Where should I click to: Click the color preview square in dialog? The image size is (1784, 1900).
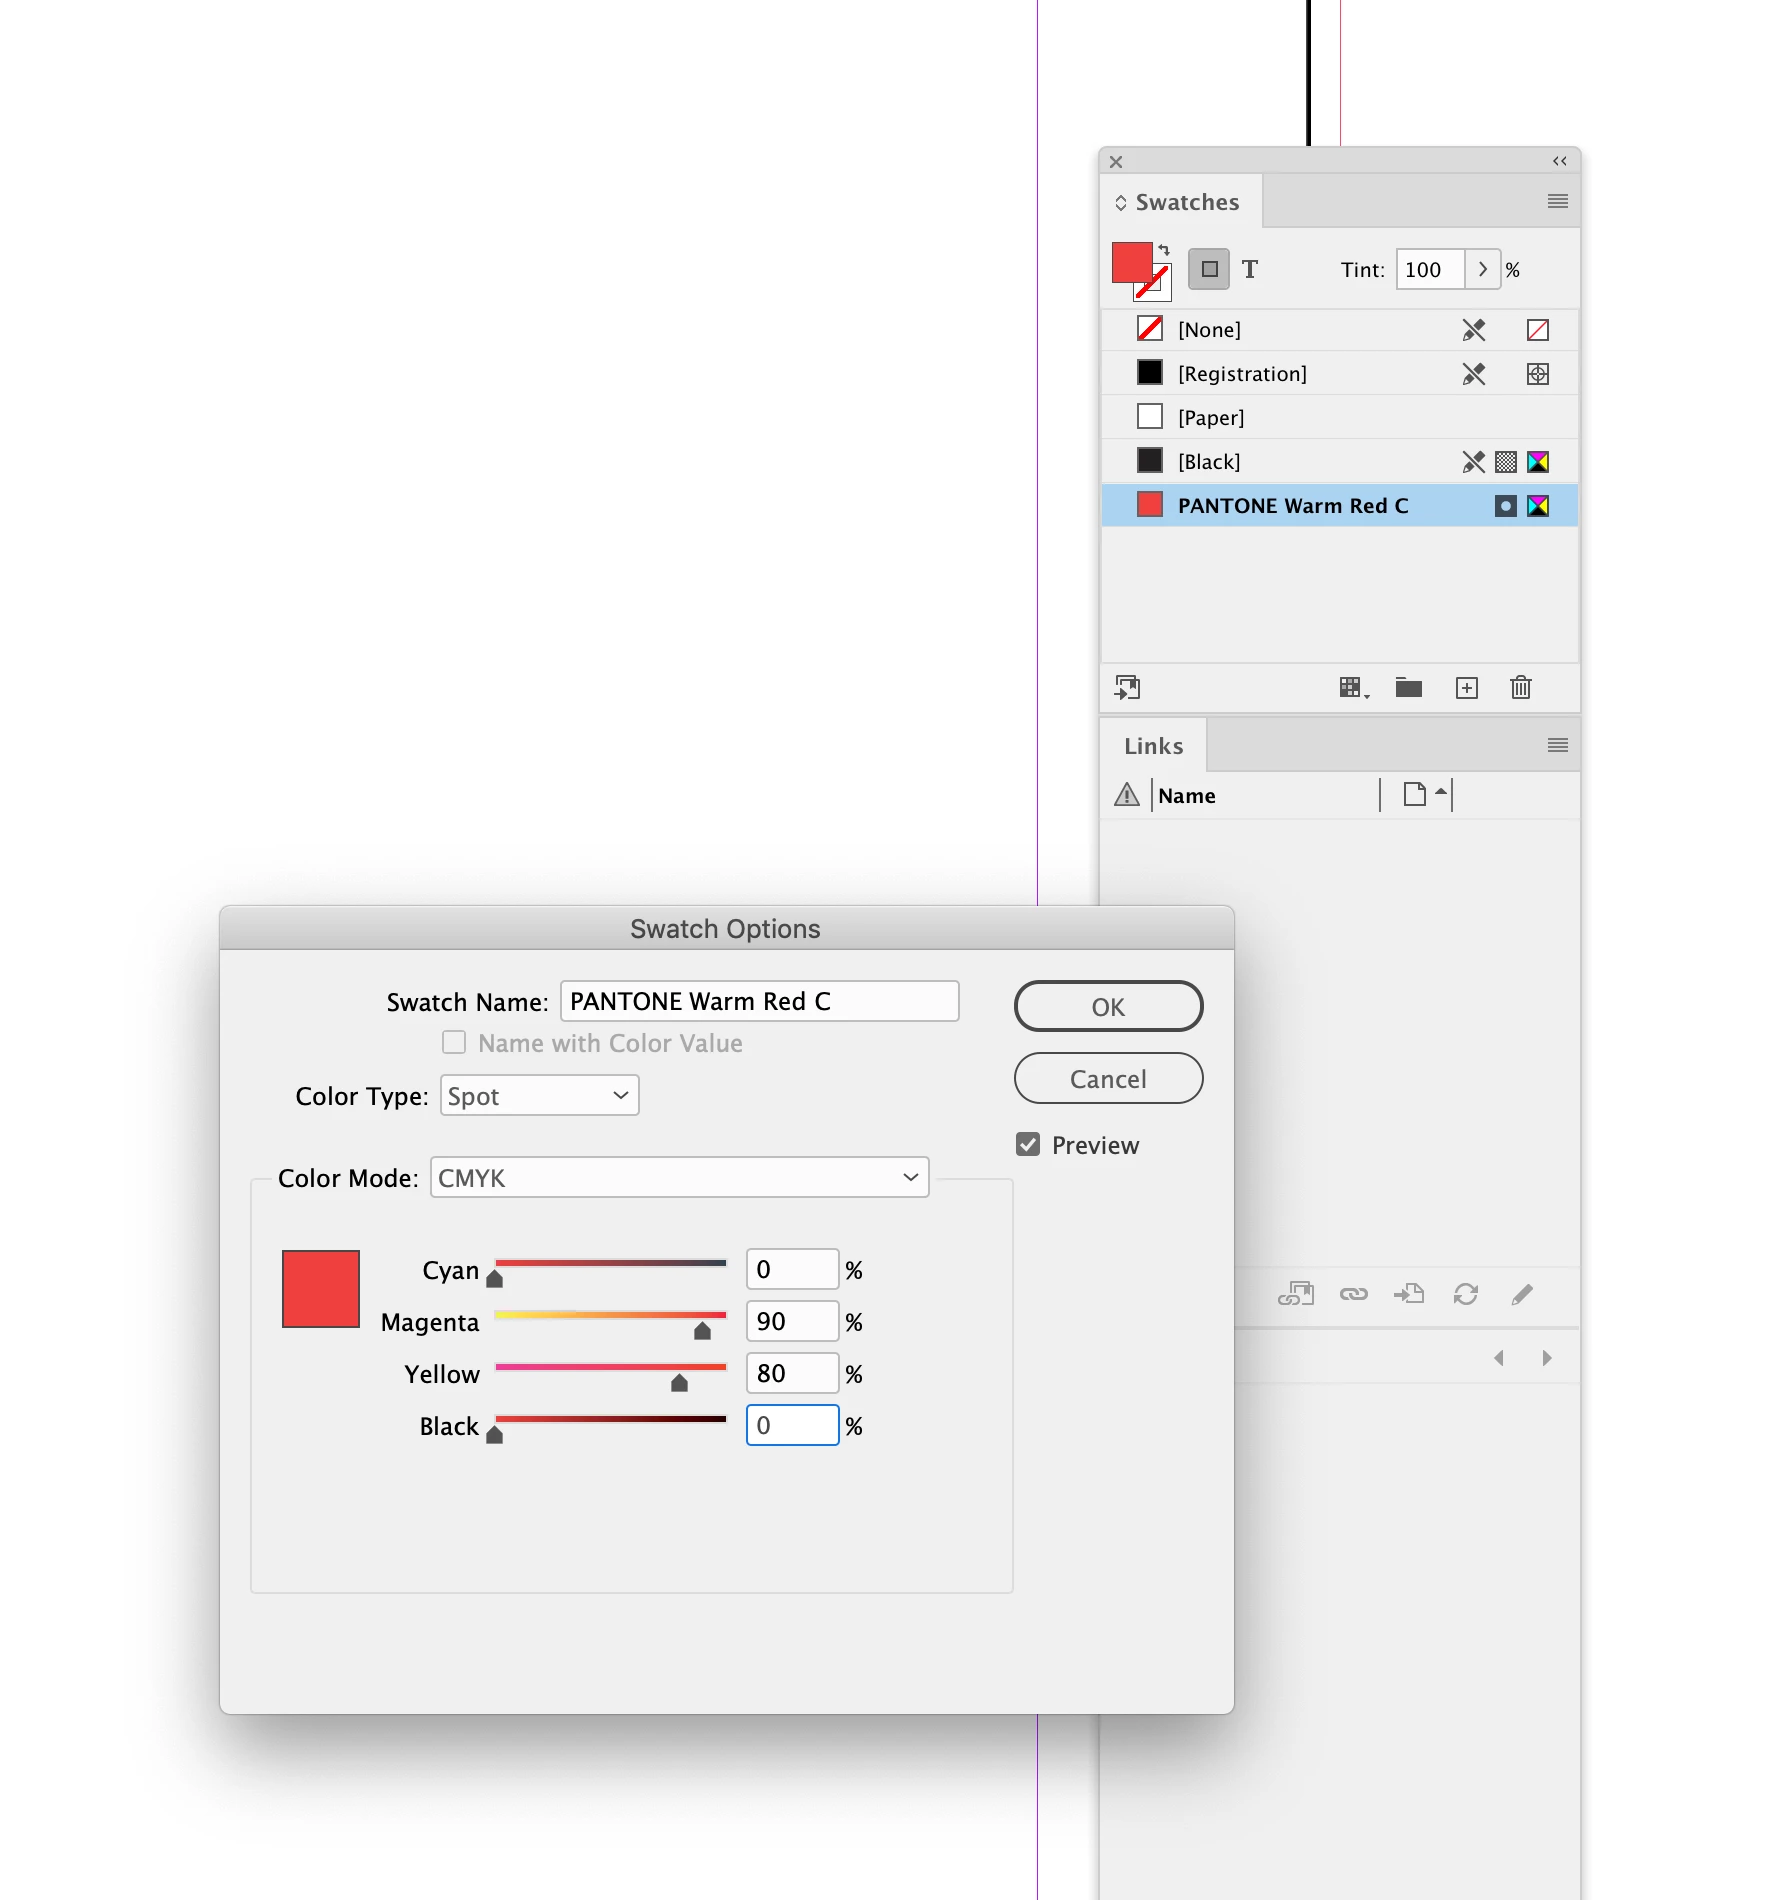[x=321, y=1289]
